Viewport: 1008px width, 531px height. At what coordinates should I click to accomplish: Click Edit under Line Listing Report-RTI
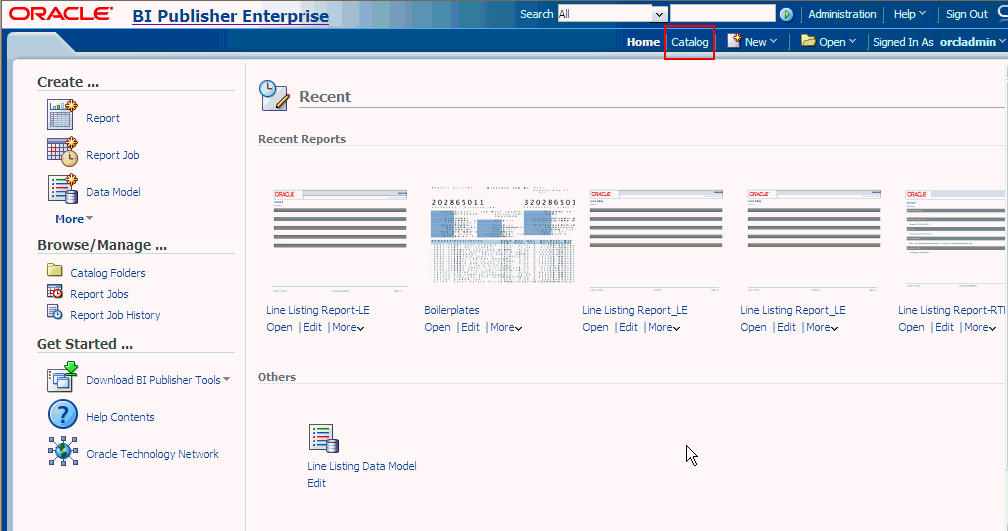click(x=944, y=327)
